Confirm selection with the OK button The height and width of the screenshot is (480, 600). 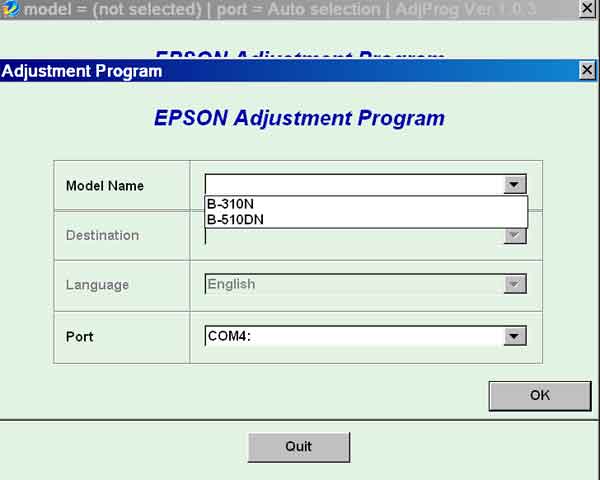click(x=540, y=395)
